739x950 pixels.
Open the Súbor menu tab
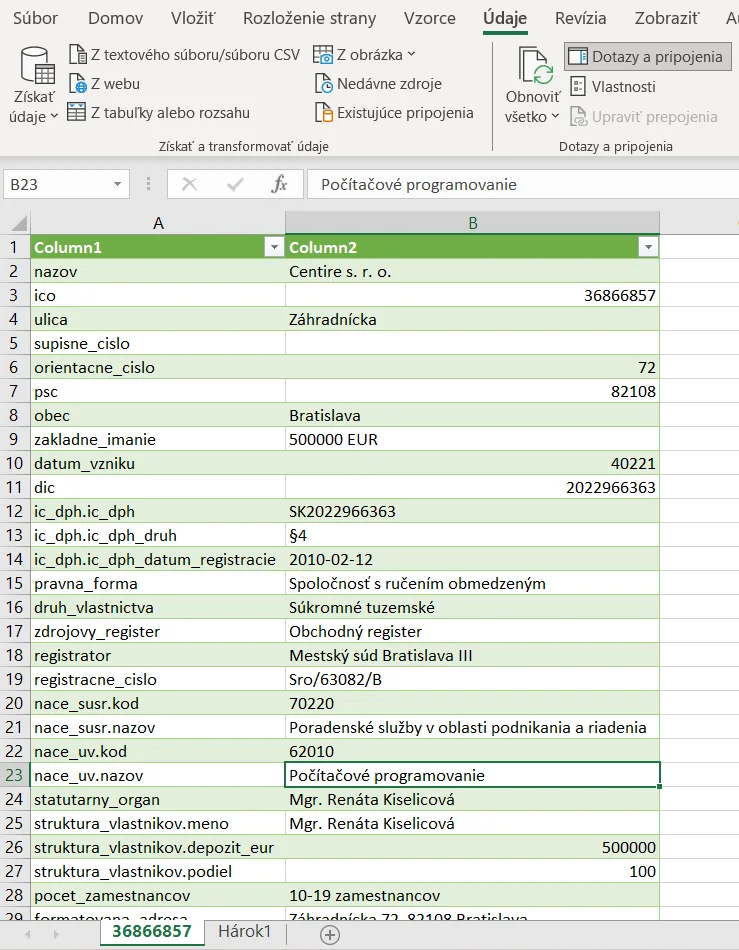coord(36,18)
